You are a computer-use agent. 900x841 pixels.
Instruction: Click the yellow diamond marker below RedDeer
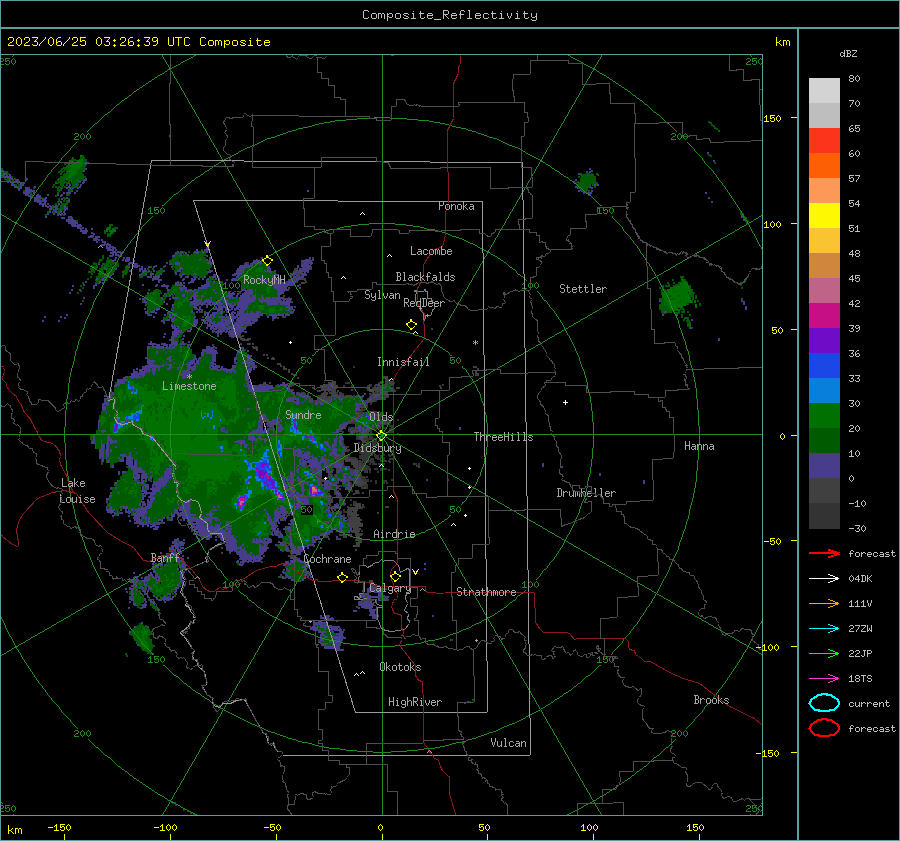coord(411,325)
